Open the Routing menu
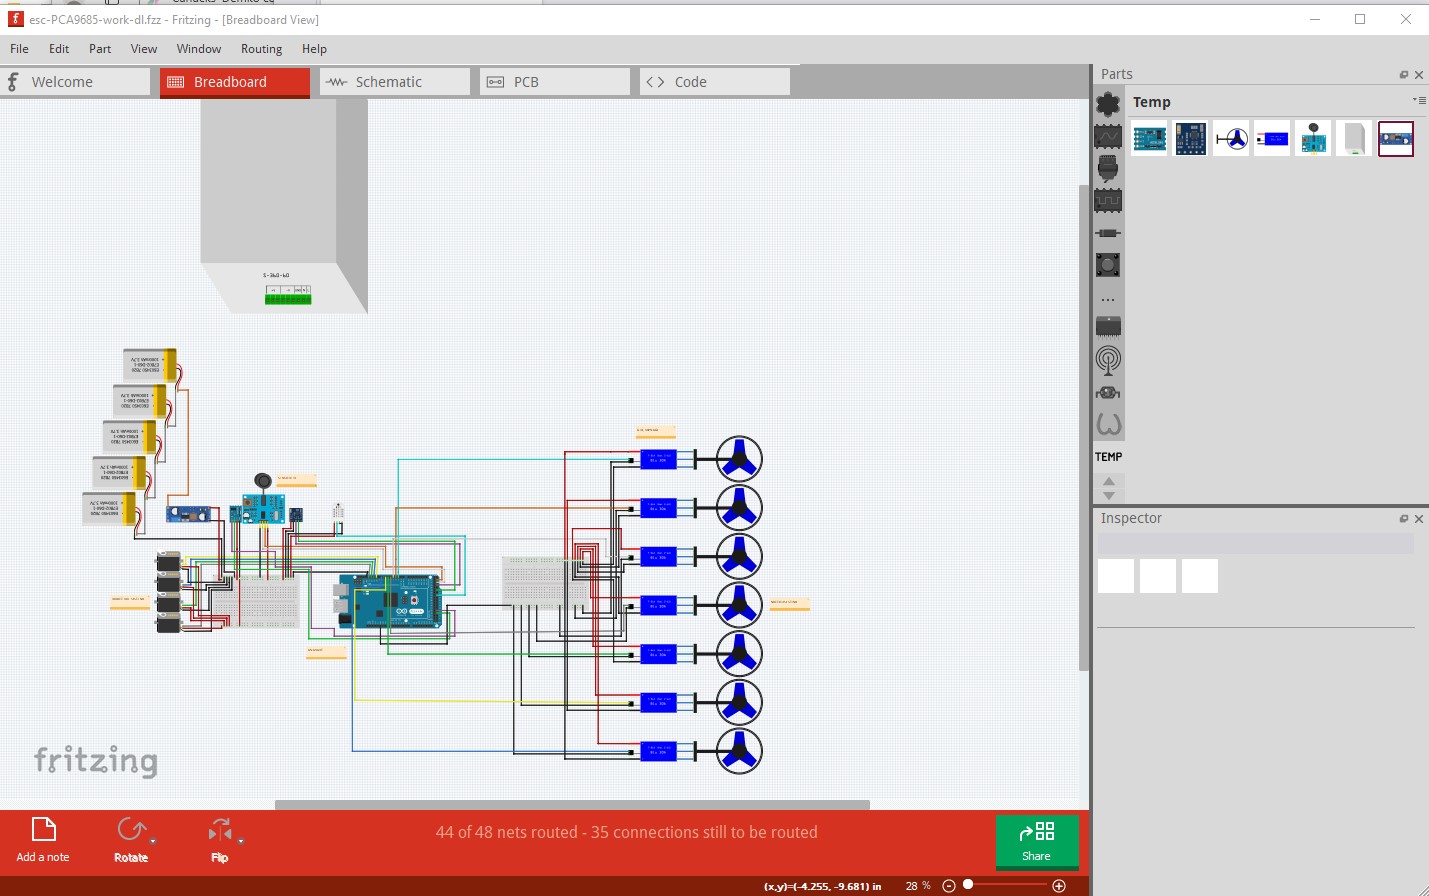Viewport: 1429px width, 896px height. [261, 49]
